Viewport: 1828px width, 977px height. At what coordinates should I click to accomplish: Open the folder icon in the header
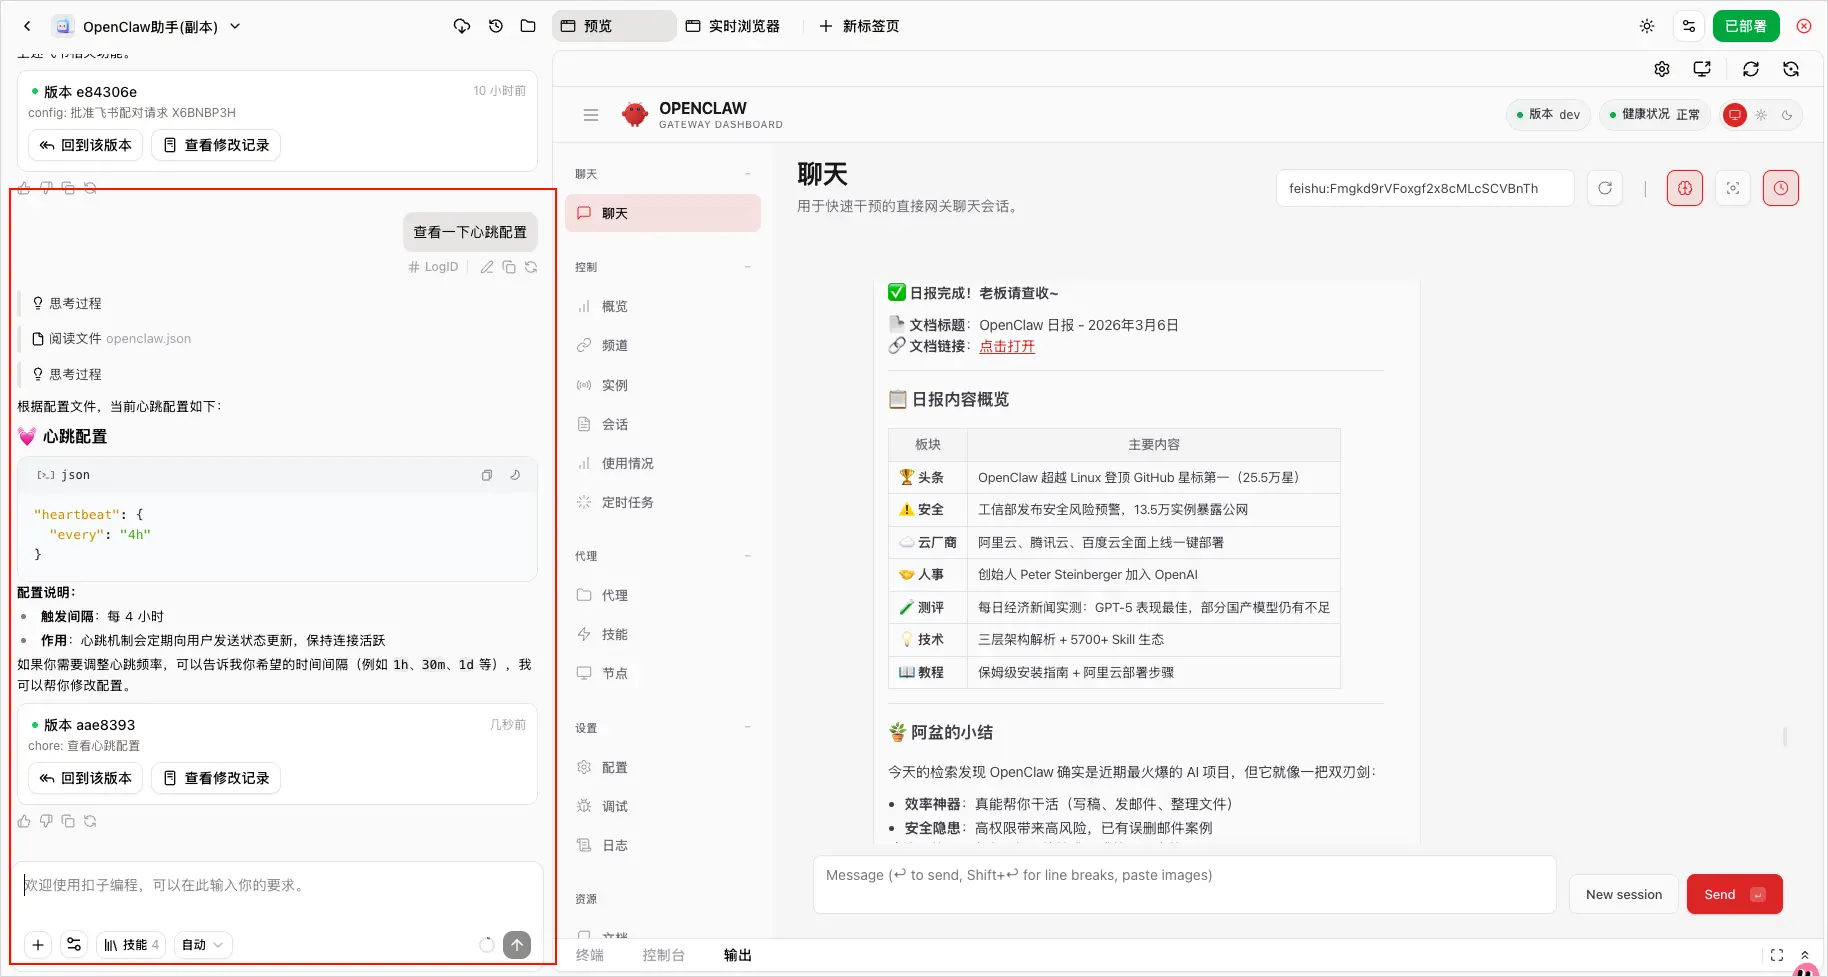coord(528,26)
